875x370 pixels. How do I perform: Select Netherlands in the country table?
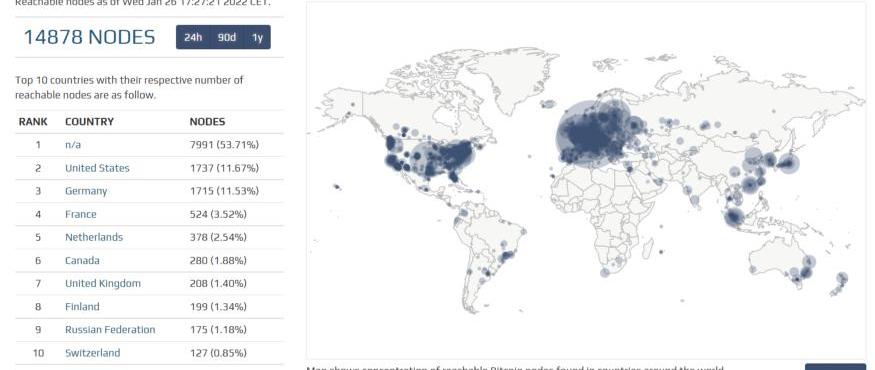tap(94, 237)
